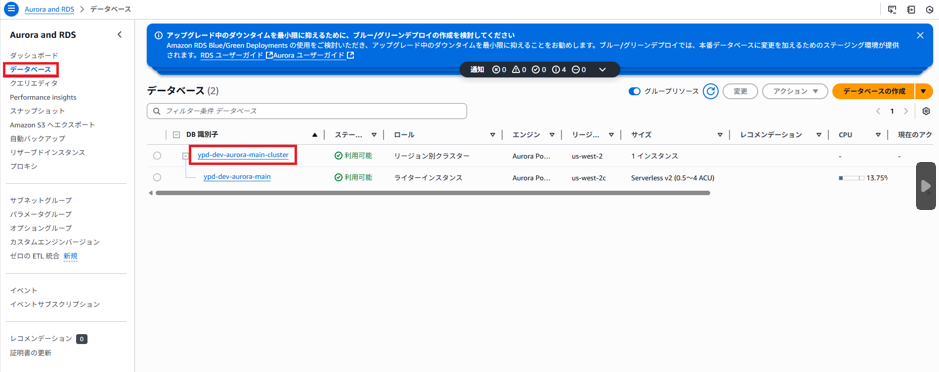Collapse the Aurora and RDS sidebar chevron

pyautogui.click(x=119, y=35)
